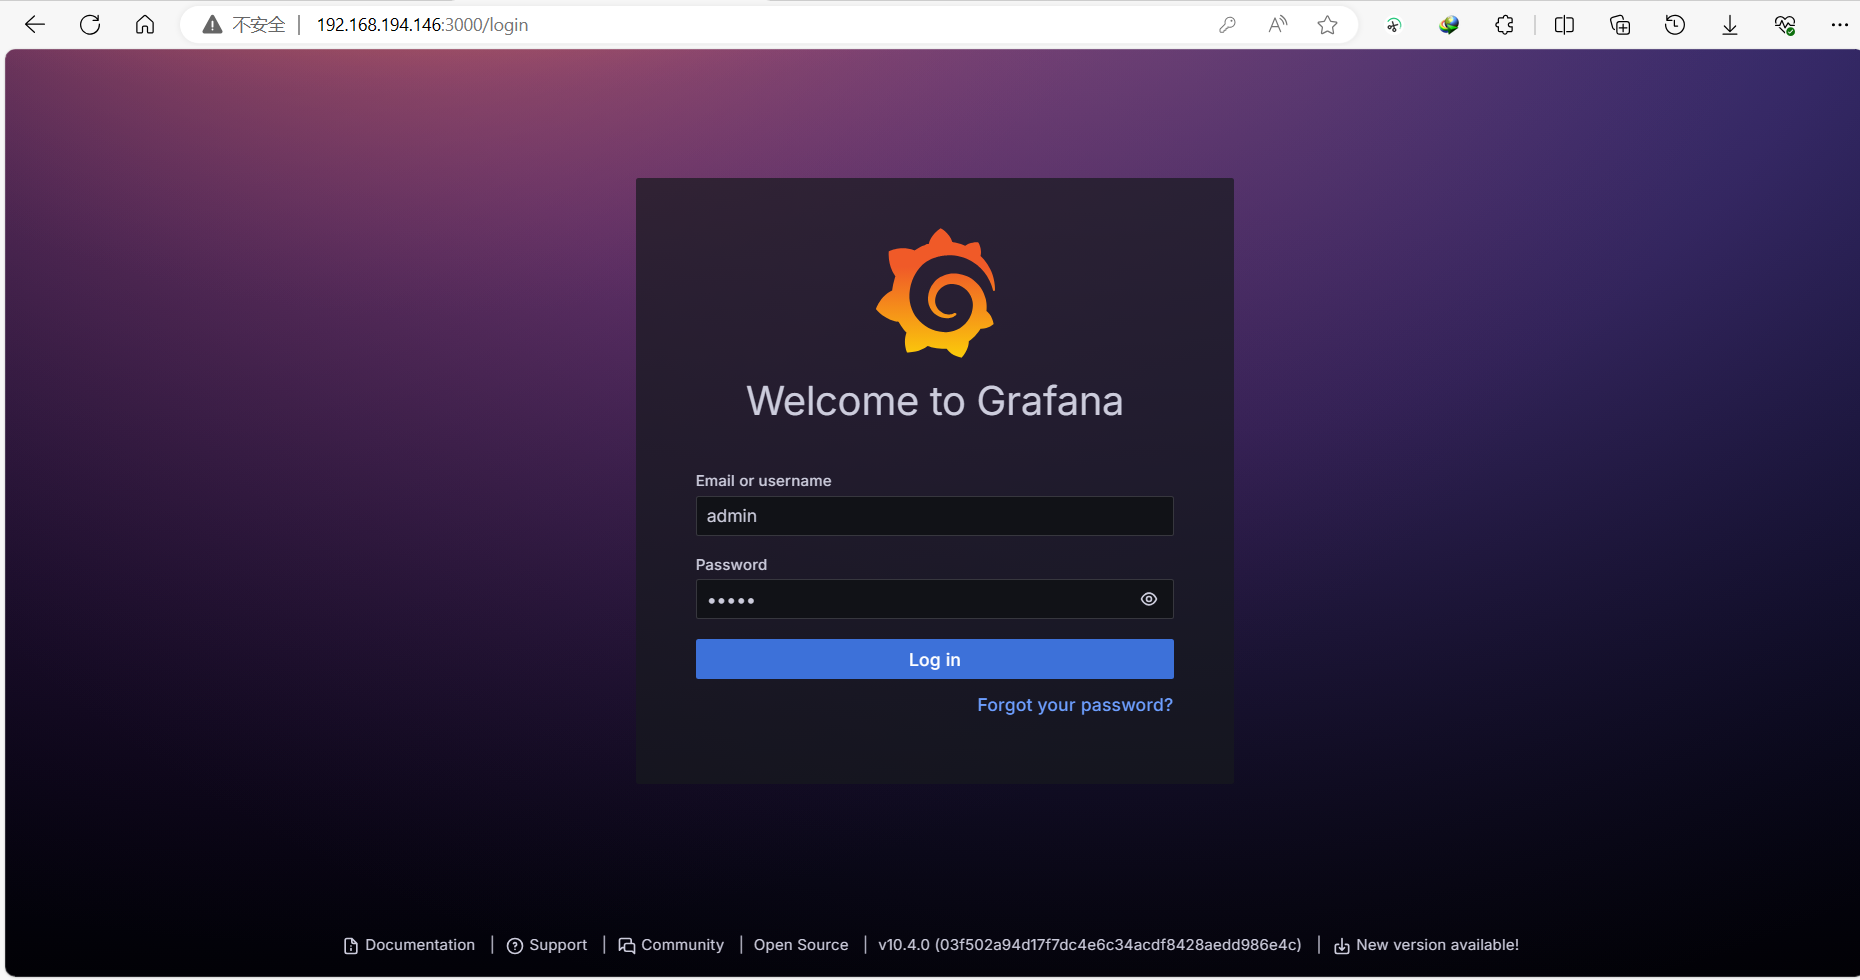Go back using the browser back arrow
This screenshot has height=980, width=1860.
(x=35, y=25)
